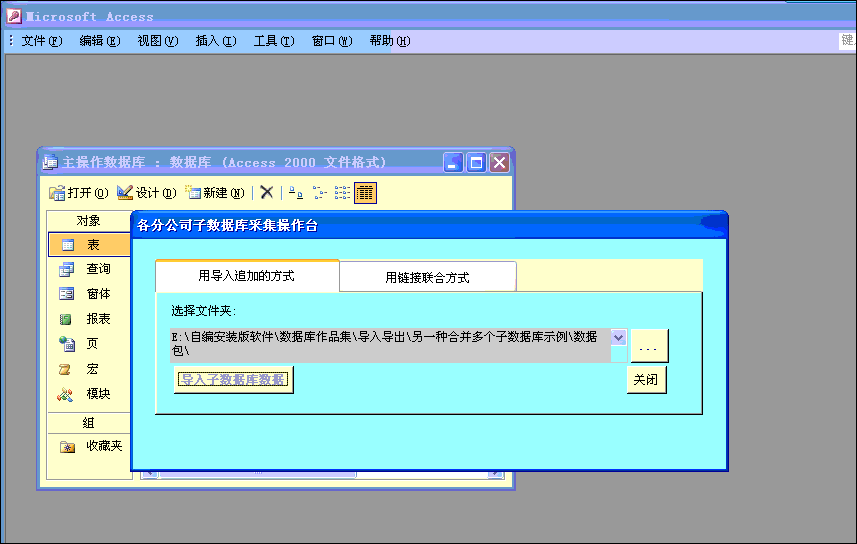Switch to small icons view
The width and height of the screenshot is (857, 544).
point(319,192)
